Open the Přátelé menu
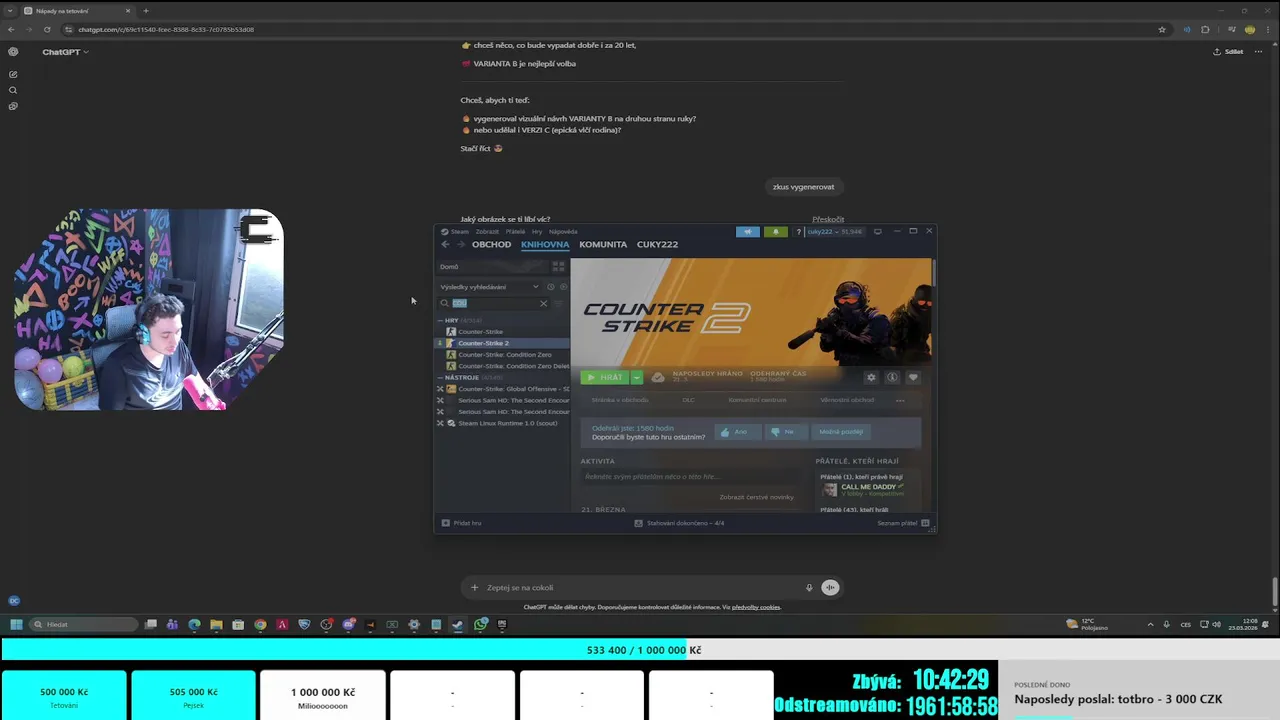Viewport: 1280px width, 720px height. pos(515,231)
